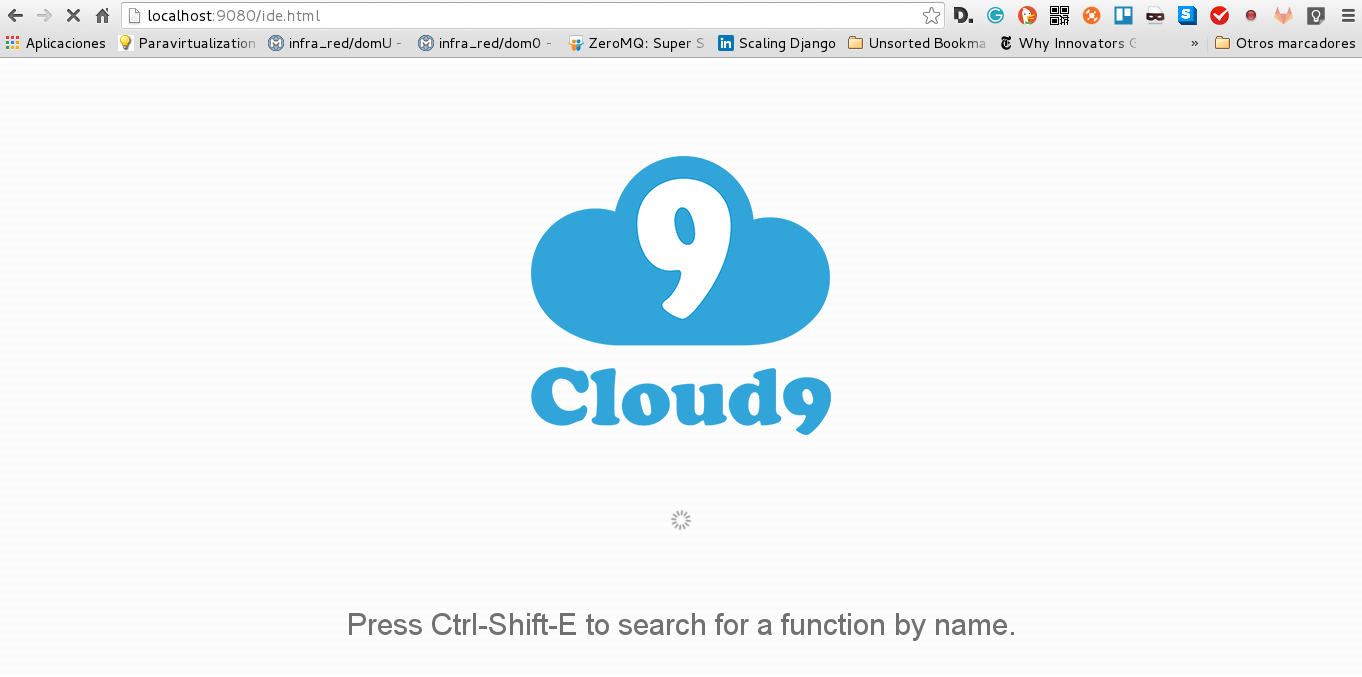Open the Scaling Django bookmark
The image size is (1362, 677).
coord(777,43)
